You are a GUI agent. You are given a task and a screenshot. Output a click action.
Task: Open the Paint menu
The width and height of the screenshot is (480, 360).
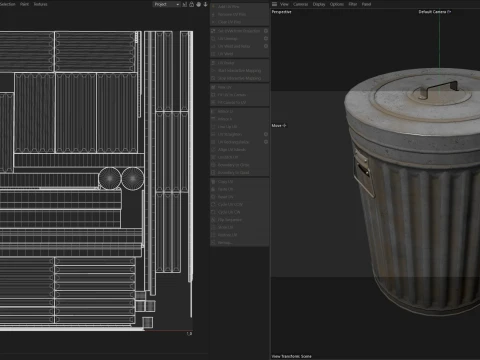tap(24, 4)
